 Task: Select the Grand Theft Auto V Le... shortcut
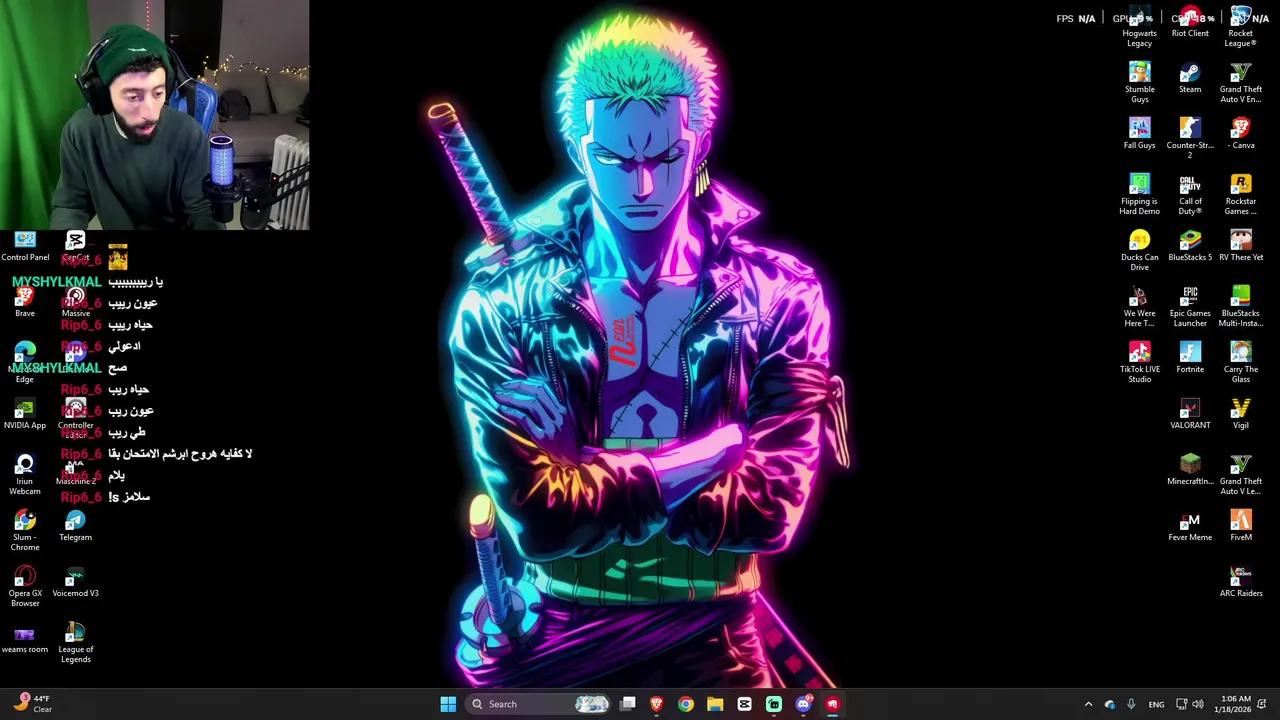pos(1240,475)
